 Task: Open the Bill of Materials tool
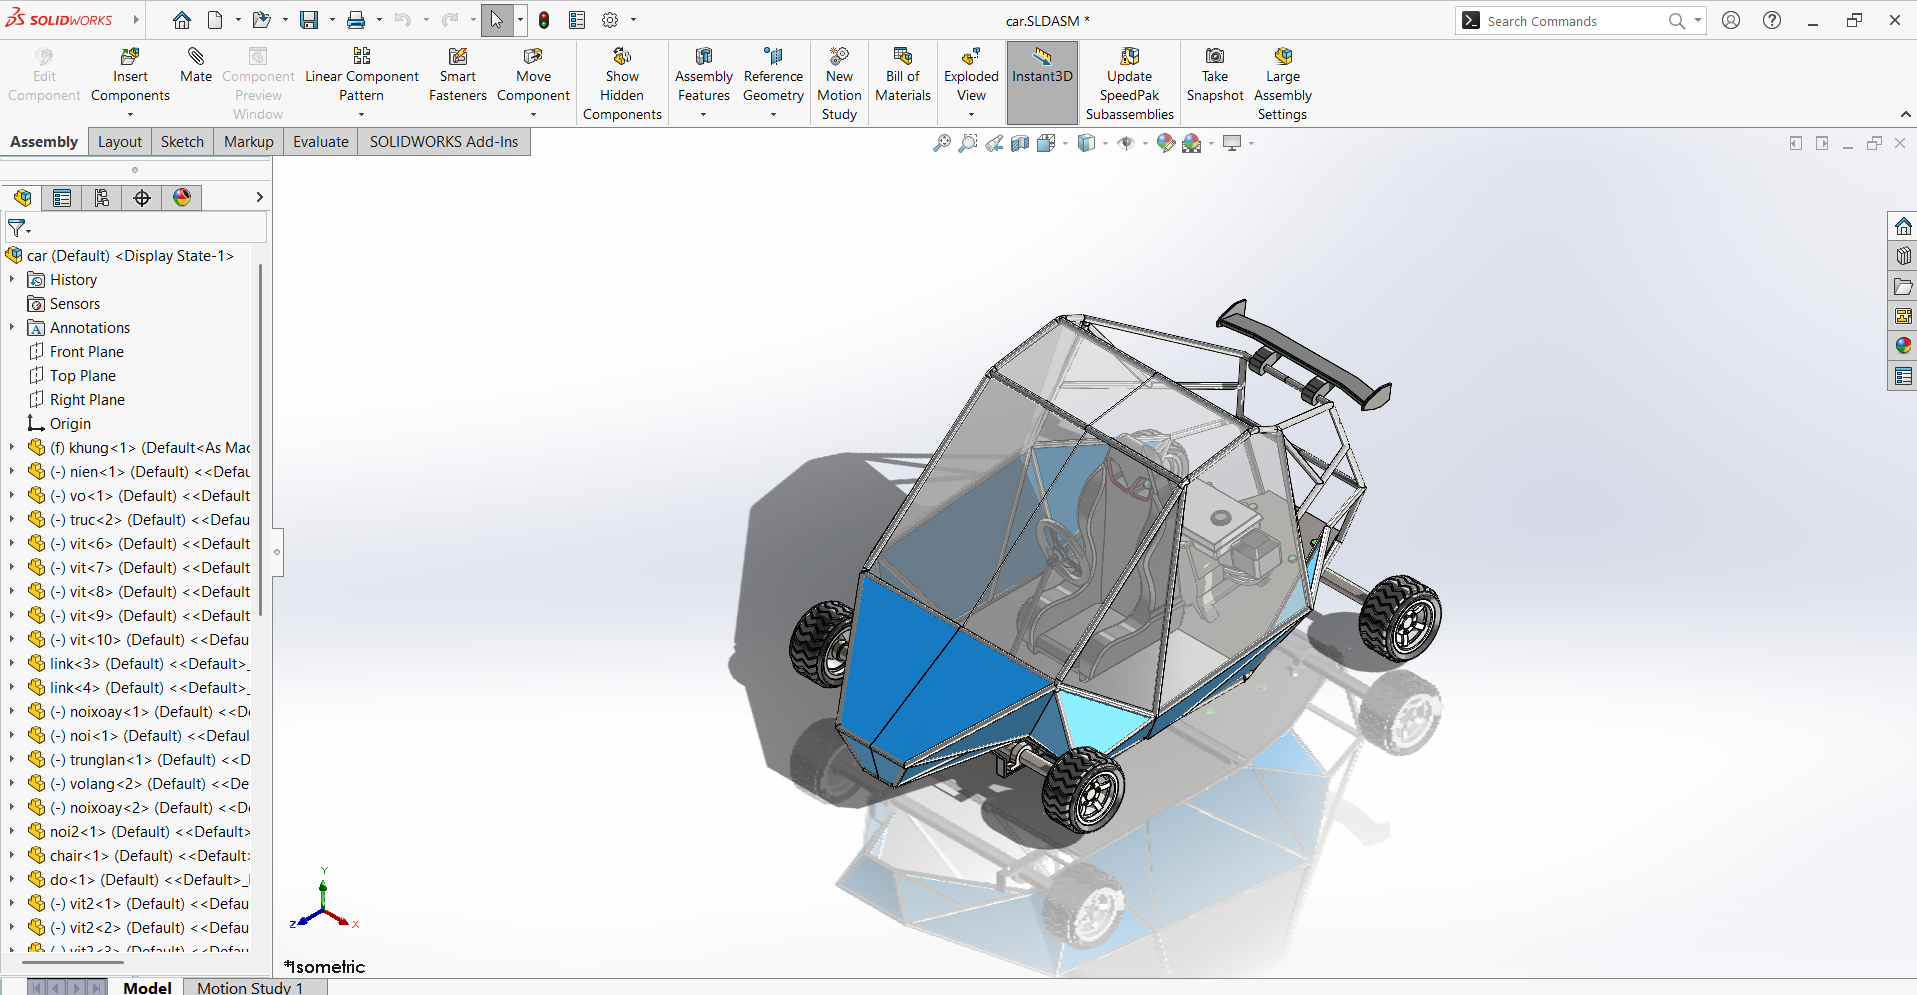903,75
